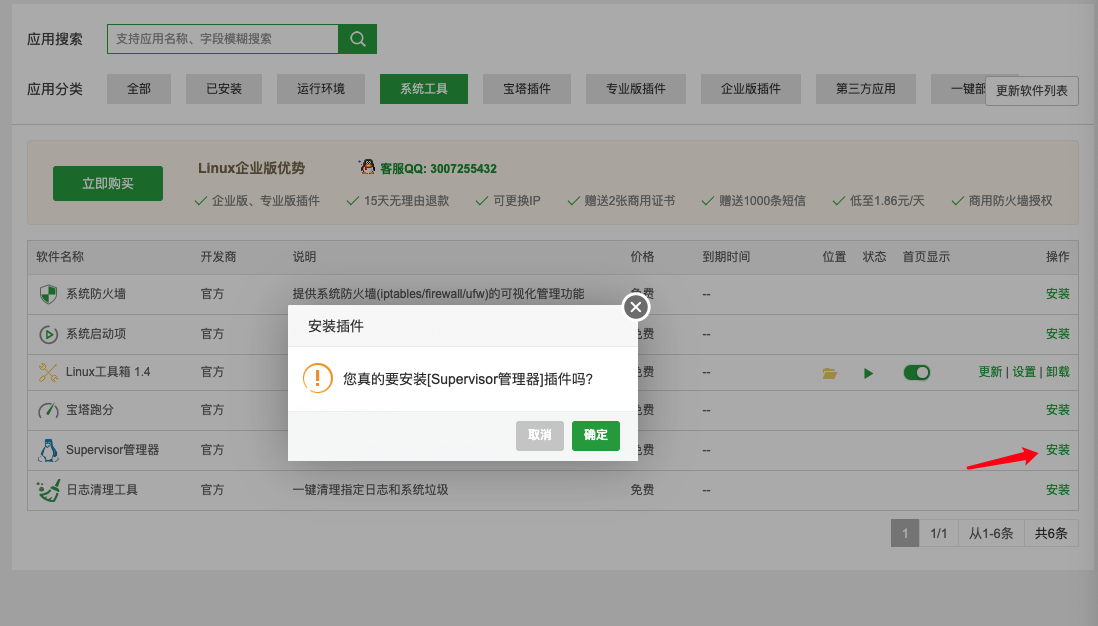Click the 日志清理工具 broom icon
Image resolution: width=1098 pixels, height=626 pixels.
tap(49, 490)
